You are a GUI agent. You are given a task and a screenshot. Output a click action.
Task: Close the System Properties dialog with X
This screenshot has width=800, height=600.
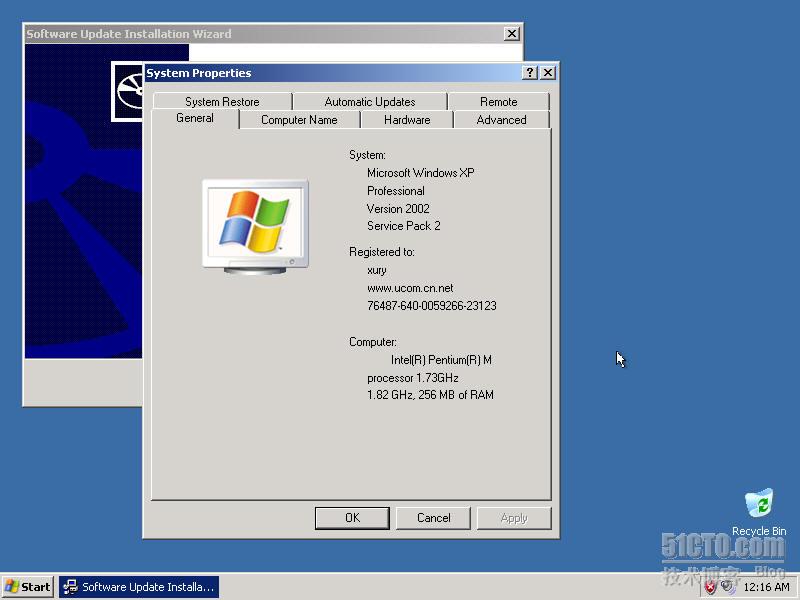coord(548,72)
